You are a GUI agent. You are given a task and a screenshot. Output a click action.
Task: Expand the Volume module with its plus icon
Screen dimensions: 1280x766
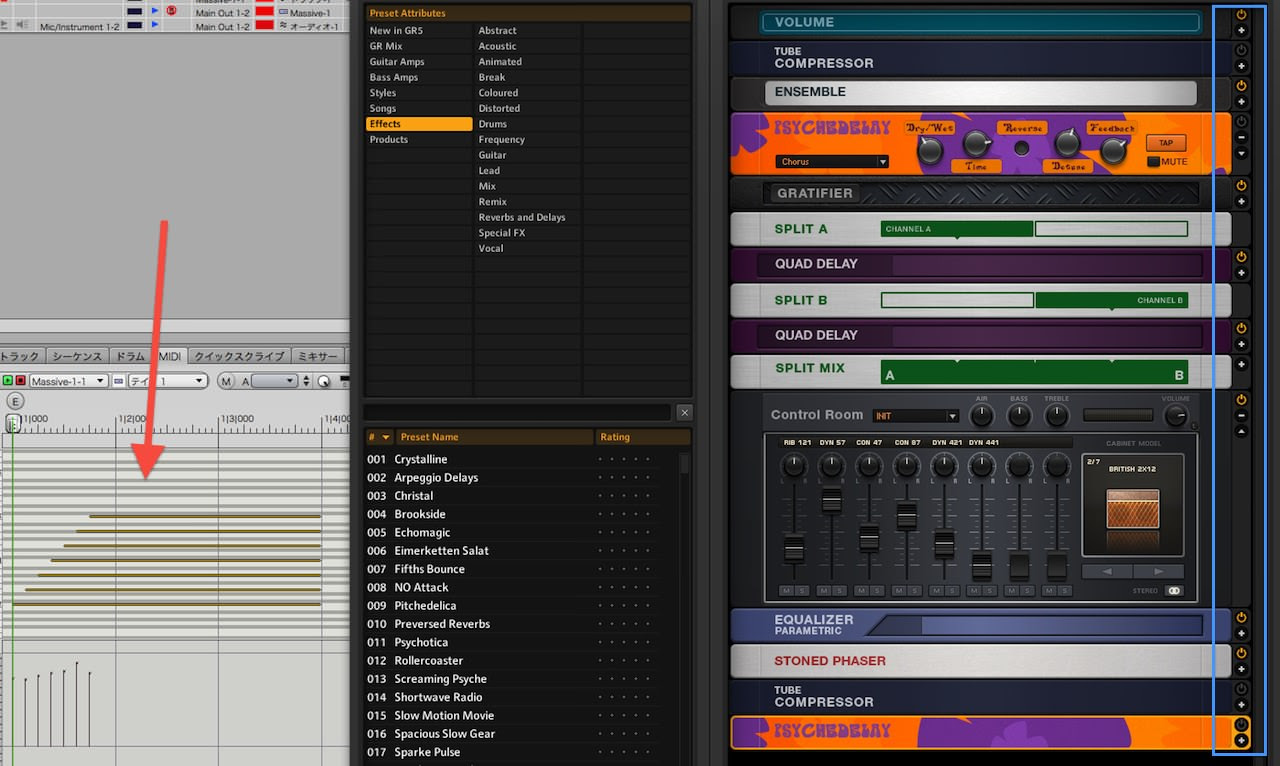pyautogui.click(x=1241, y=31)
